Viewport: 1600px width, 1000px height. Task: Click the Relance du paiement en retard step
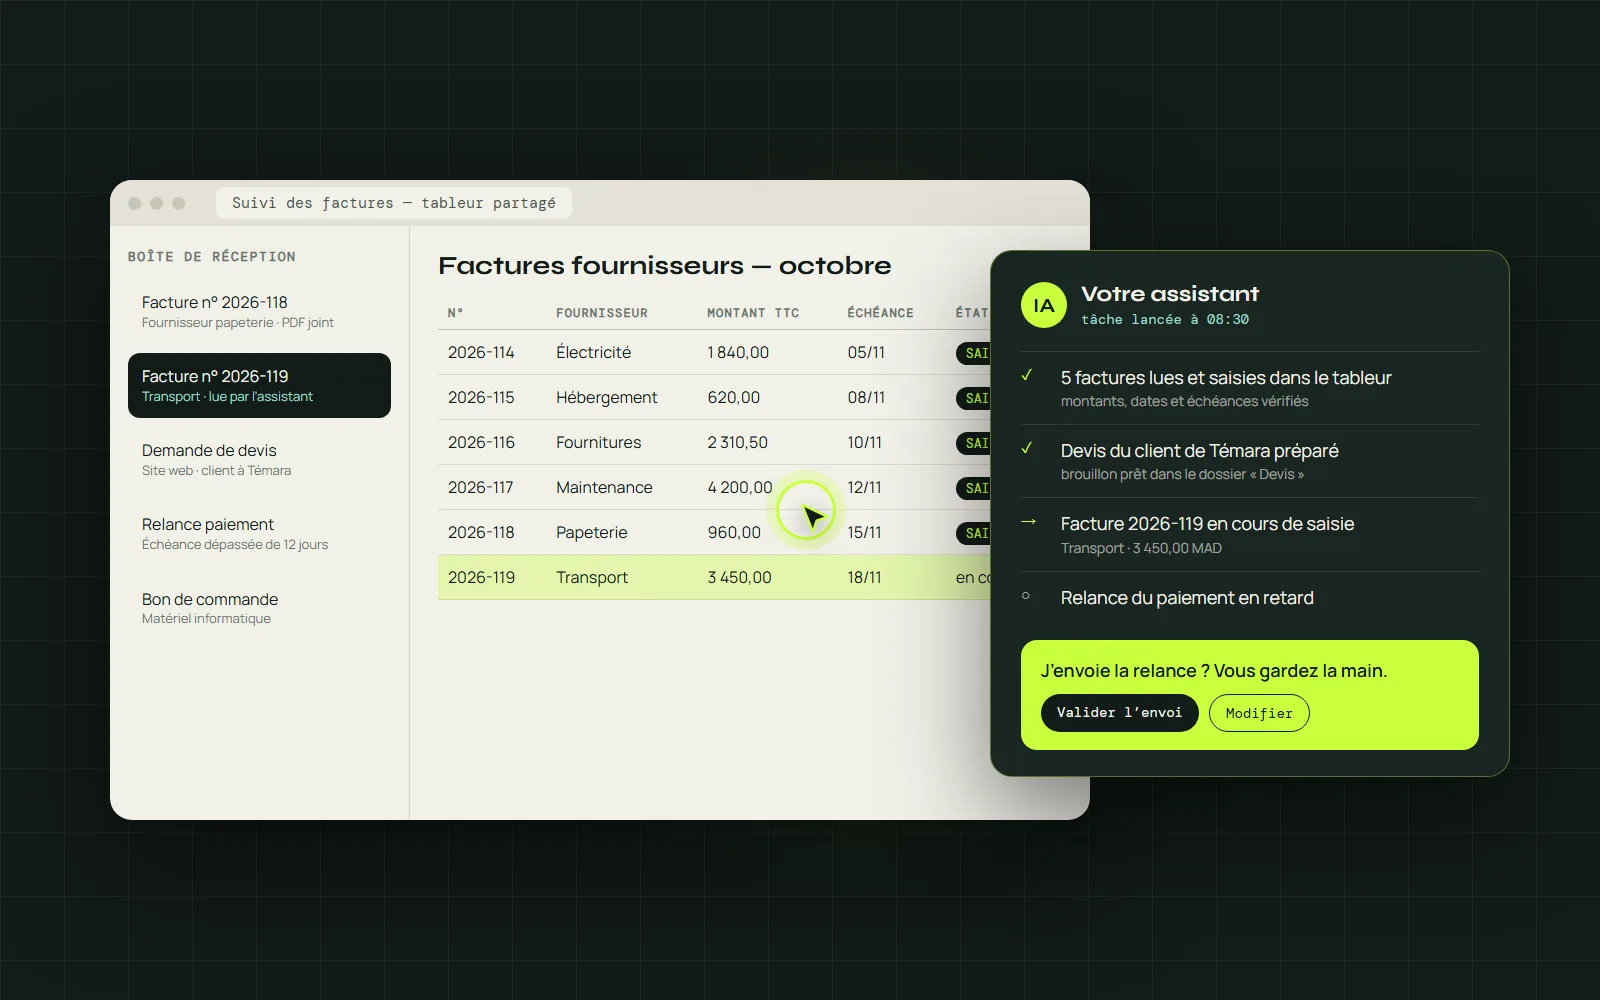[x=1250, y=598]
